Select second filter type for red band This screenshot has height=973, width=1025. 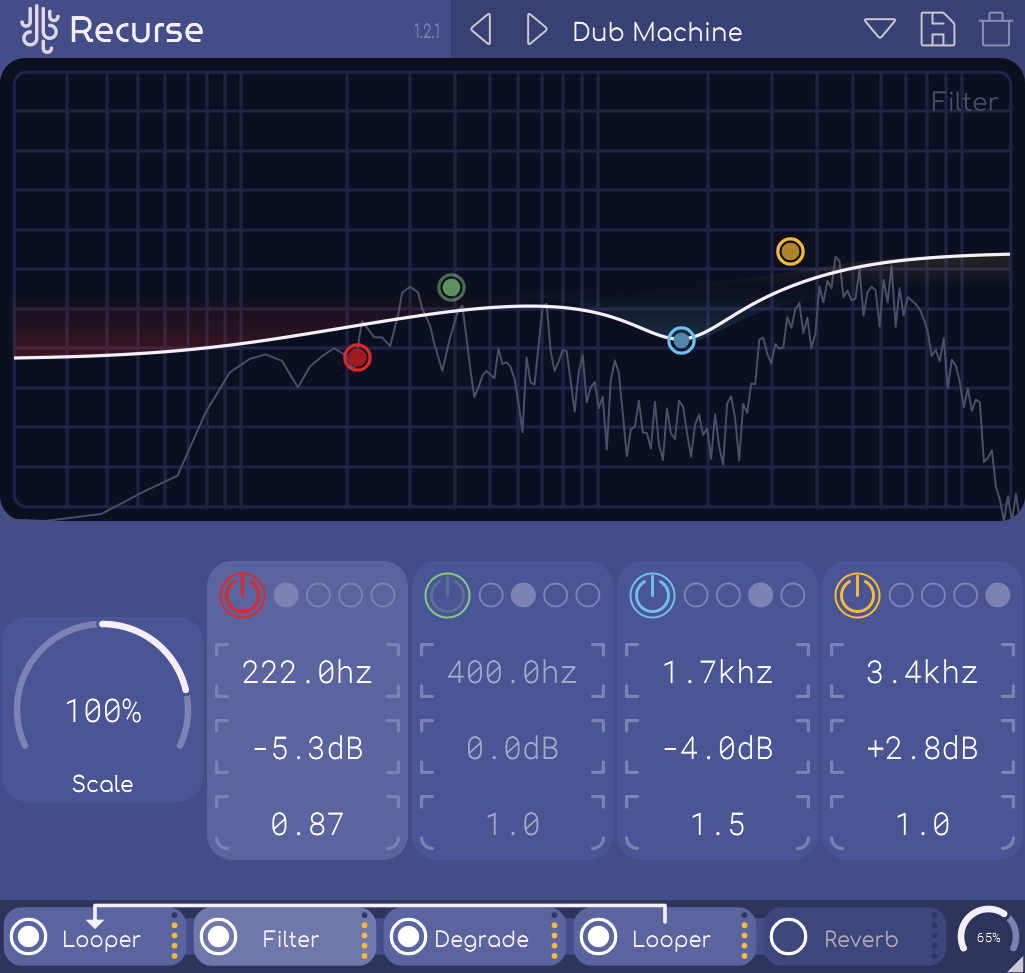point(318,595)
